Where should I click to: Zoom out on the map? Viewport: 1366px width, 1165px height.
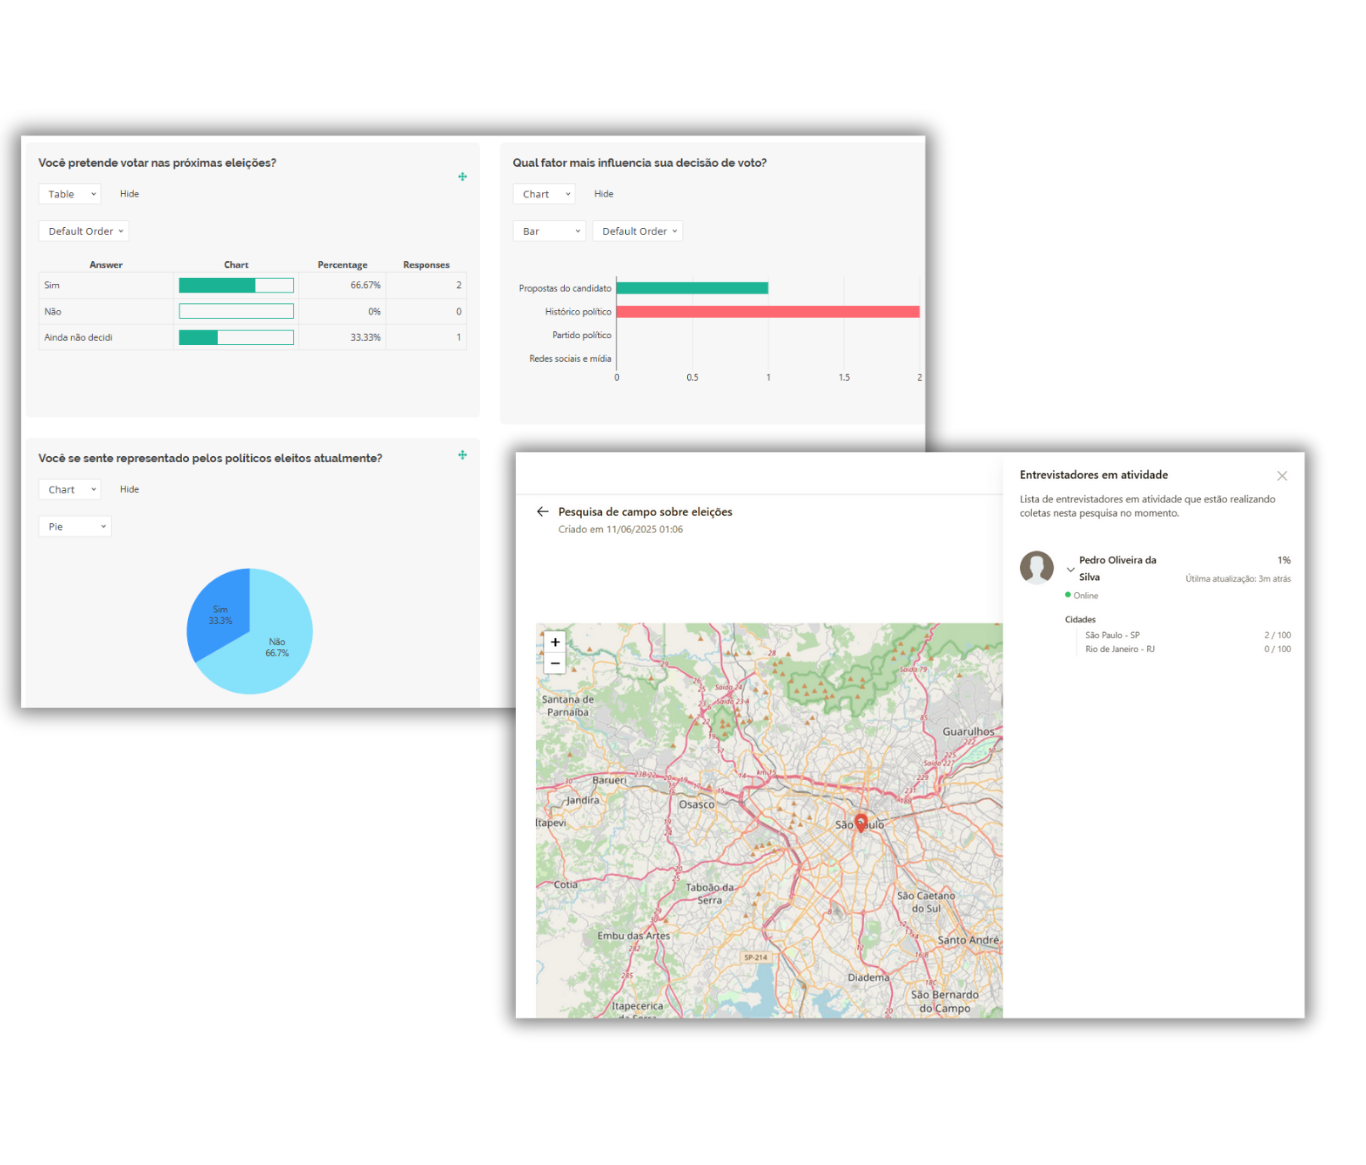[555, 664]
